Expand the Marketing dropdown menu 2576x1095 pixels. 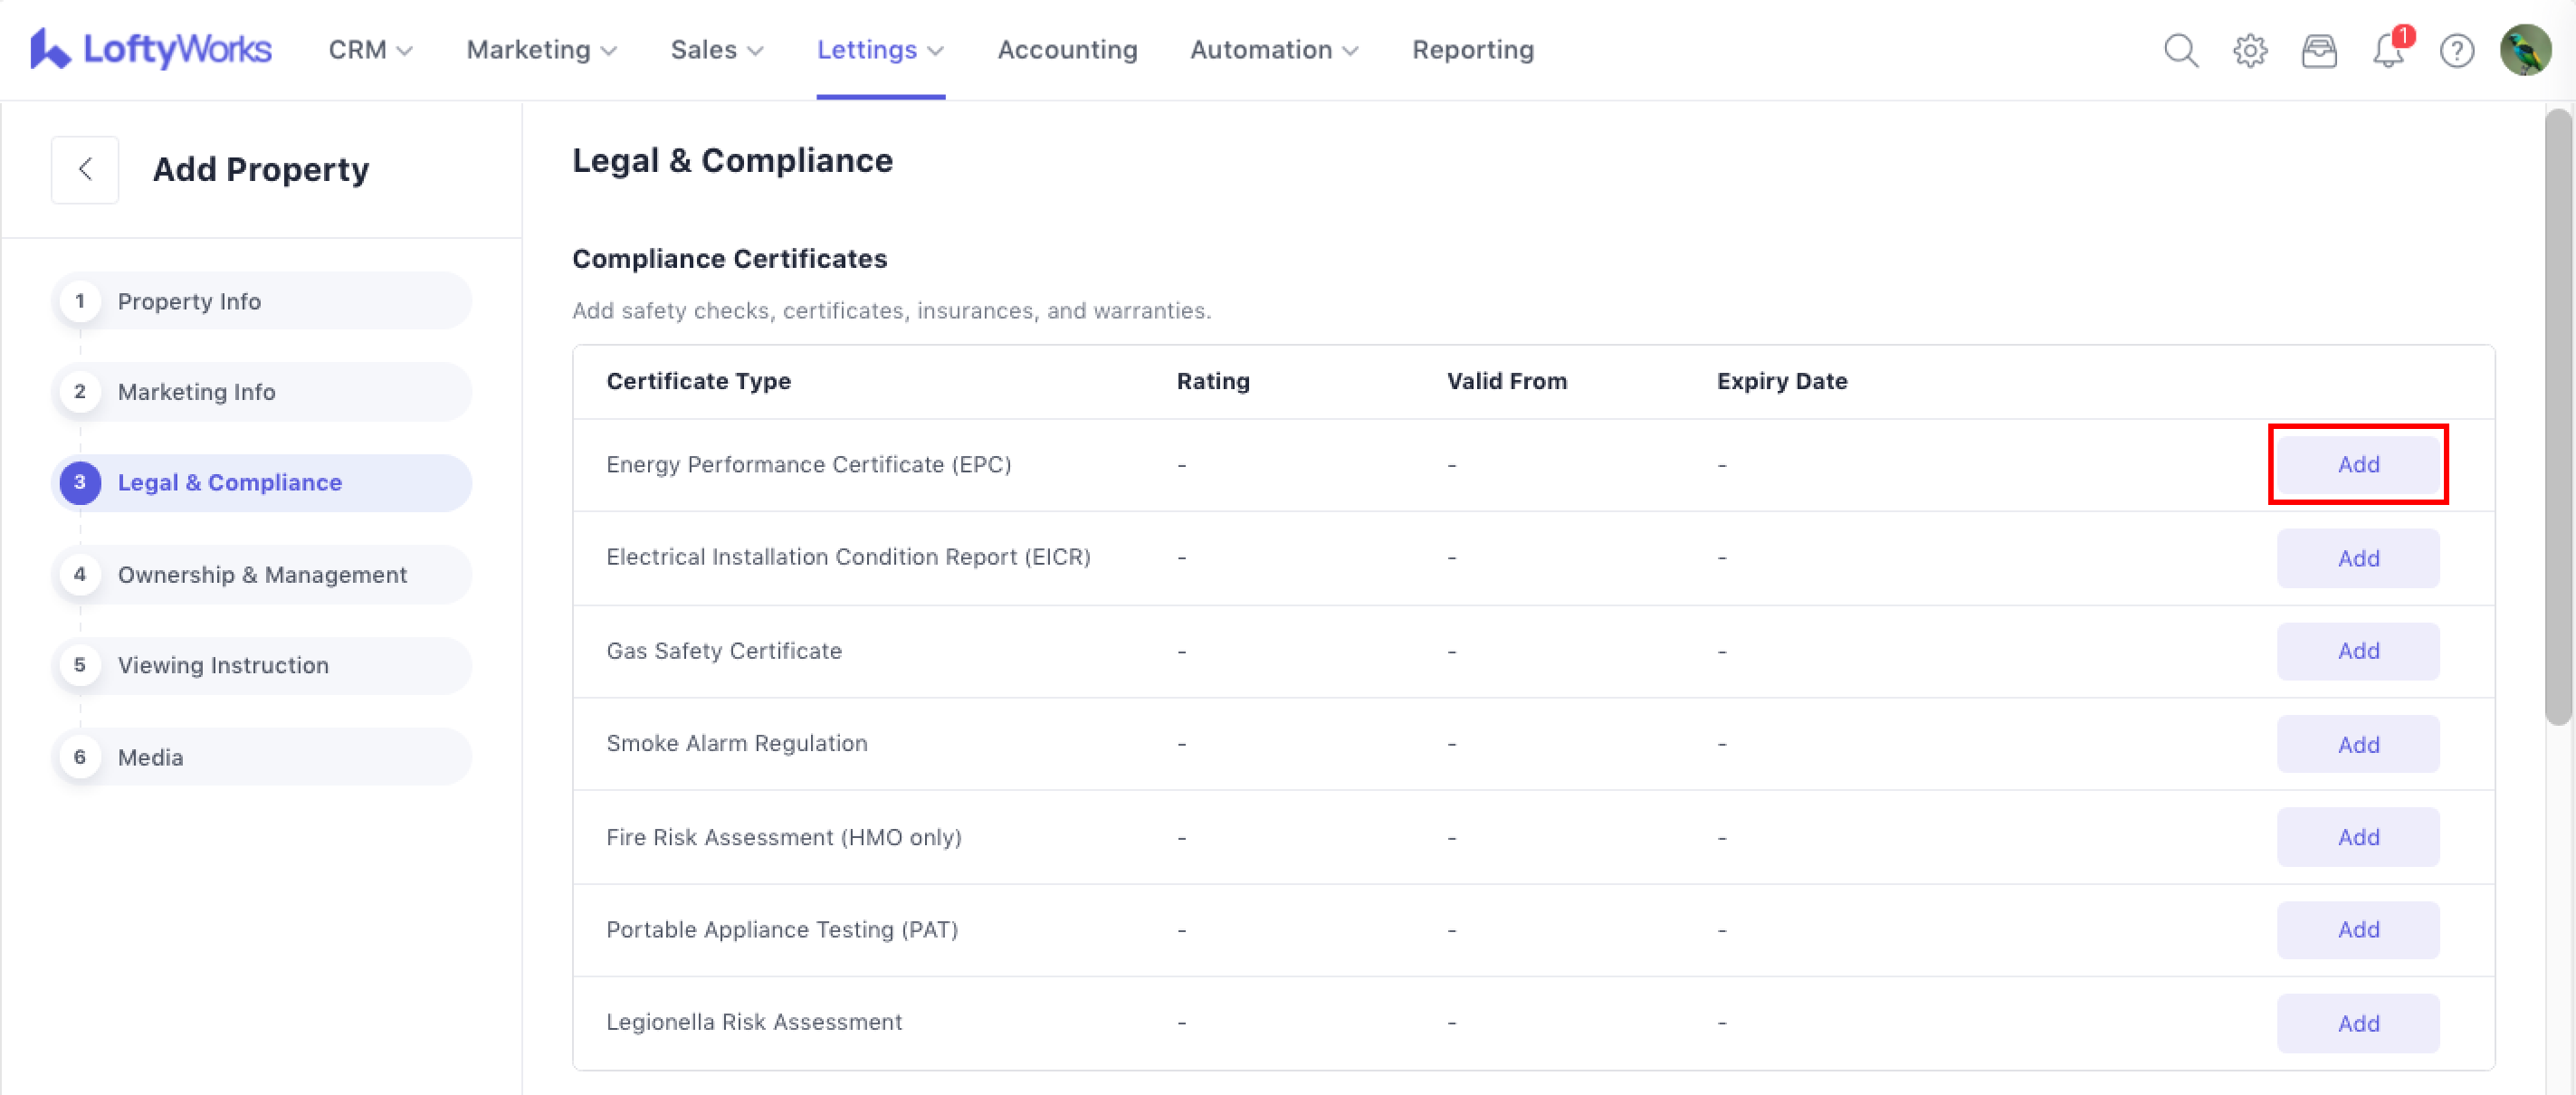click(541, 50)
